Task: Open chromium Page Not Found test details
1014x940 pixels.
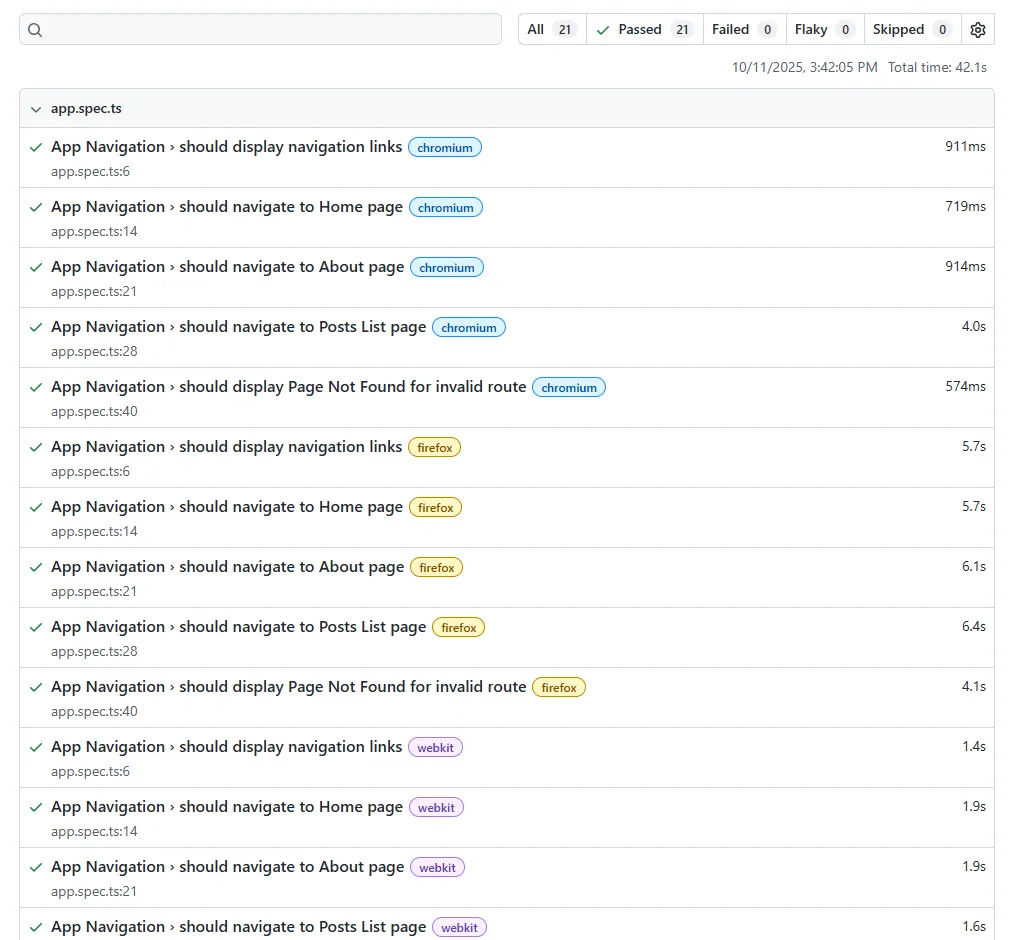Action: [x=288, y=387]
